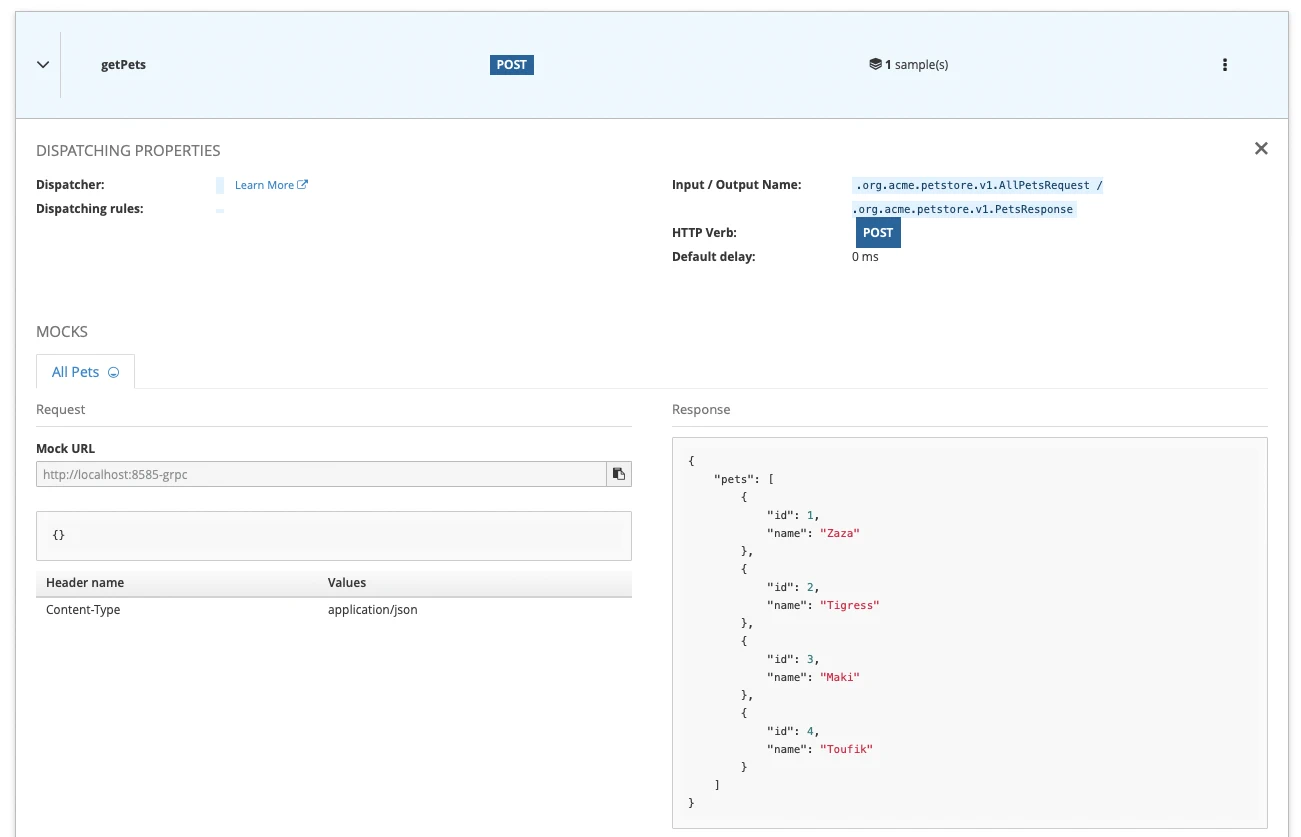Open the getPets kebab options menu

[x=1224, y=65]
